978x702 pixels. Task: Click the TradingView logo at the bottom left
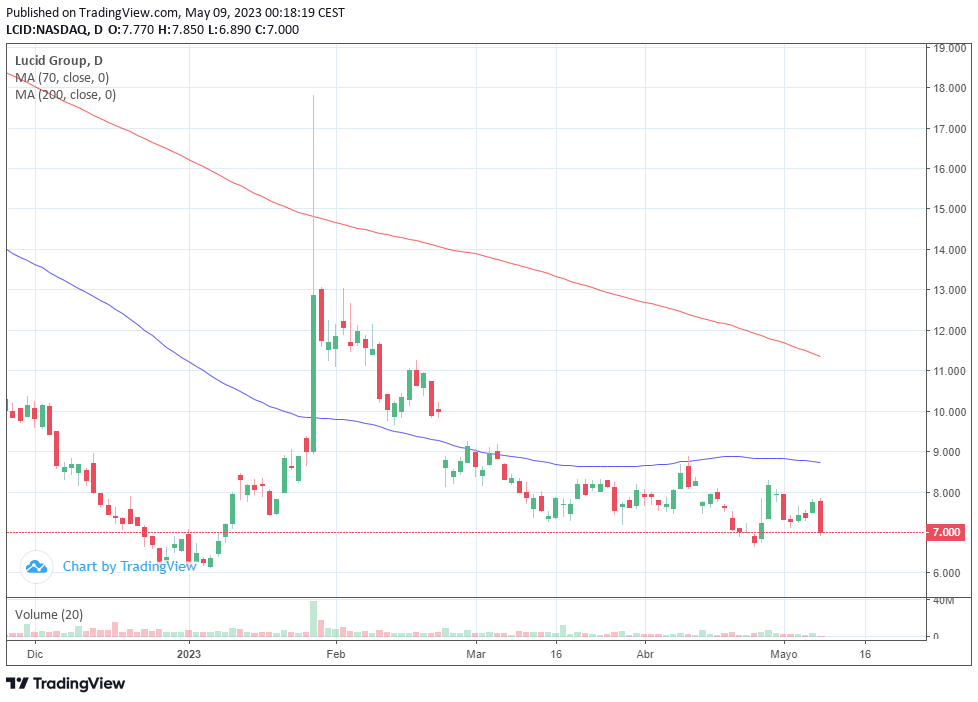pyautogui.click(x=65, y=683)
